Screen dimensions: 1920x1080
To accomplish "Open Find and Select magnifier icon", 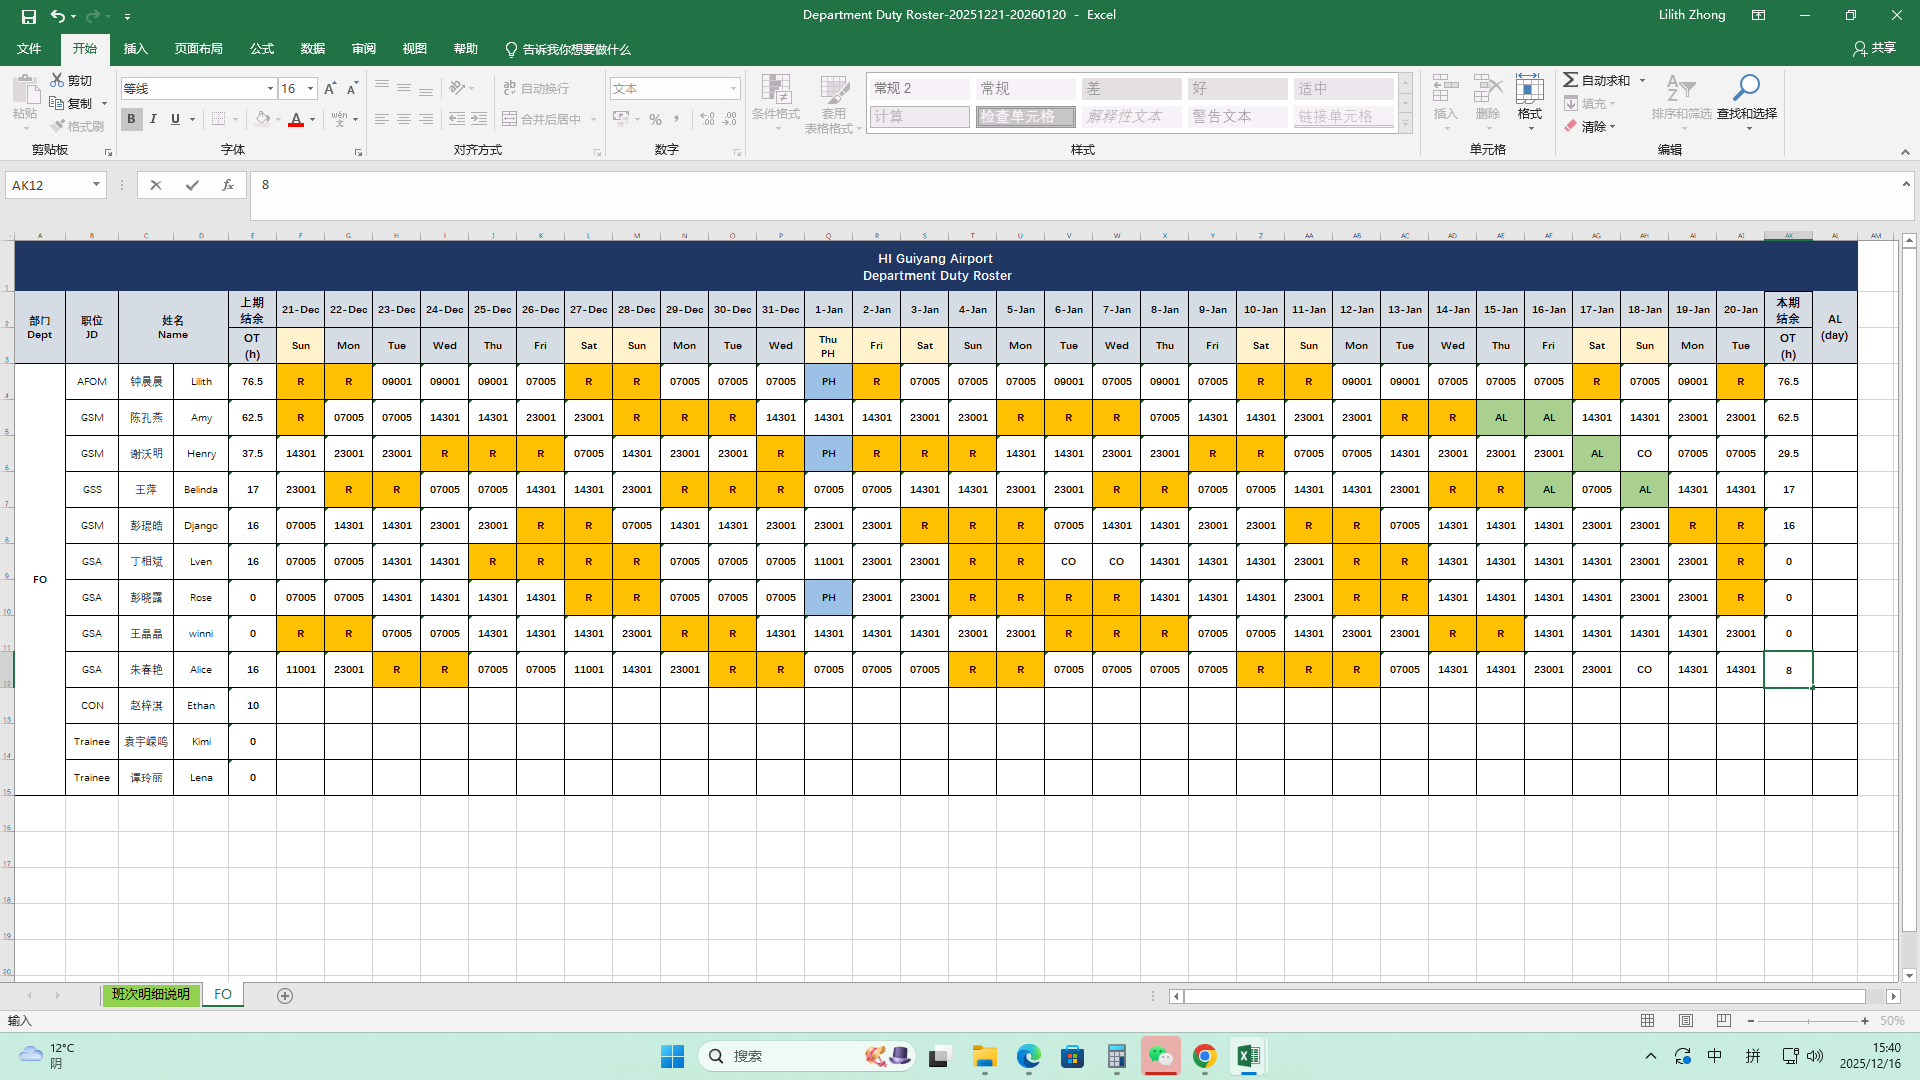I will coord(1746,90).
